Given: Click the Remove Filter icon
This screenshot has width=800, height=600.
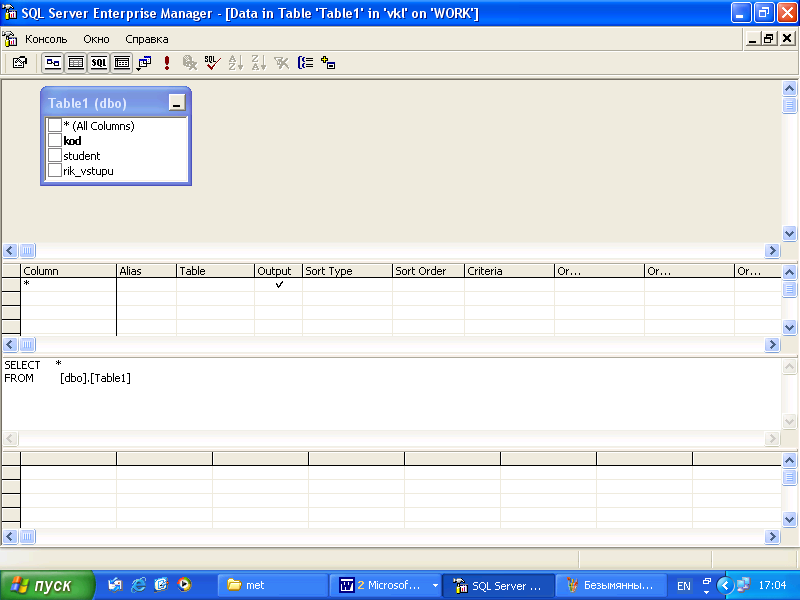Looking at the screenshot, I should 281,63.
